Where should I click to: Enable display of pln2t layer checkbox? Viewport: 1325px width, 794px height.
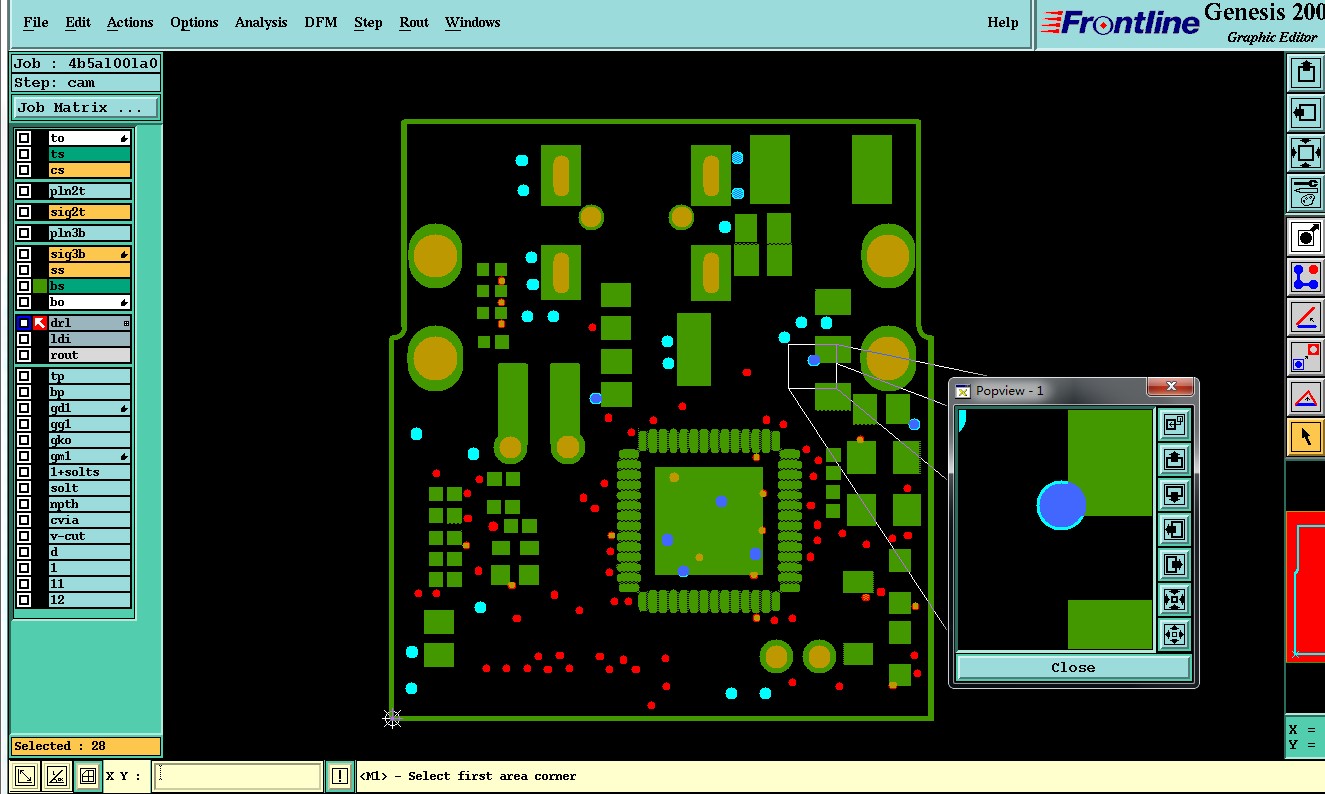click(x=24, y=191)
